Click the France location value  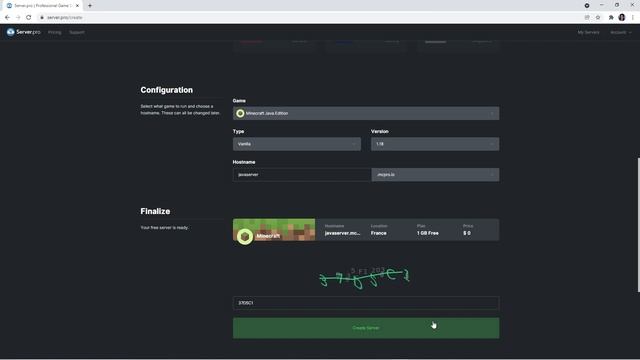pos(378,233)
